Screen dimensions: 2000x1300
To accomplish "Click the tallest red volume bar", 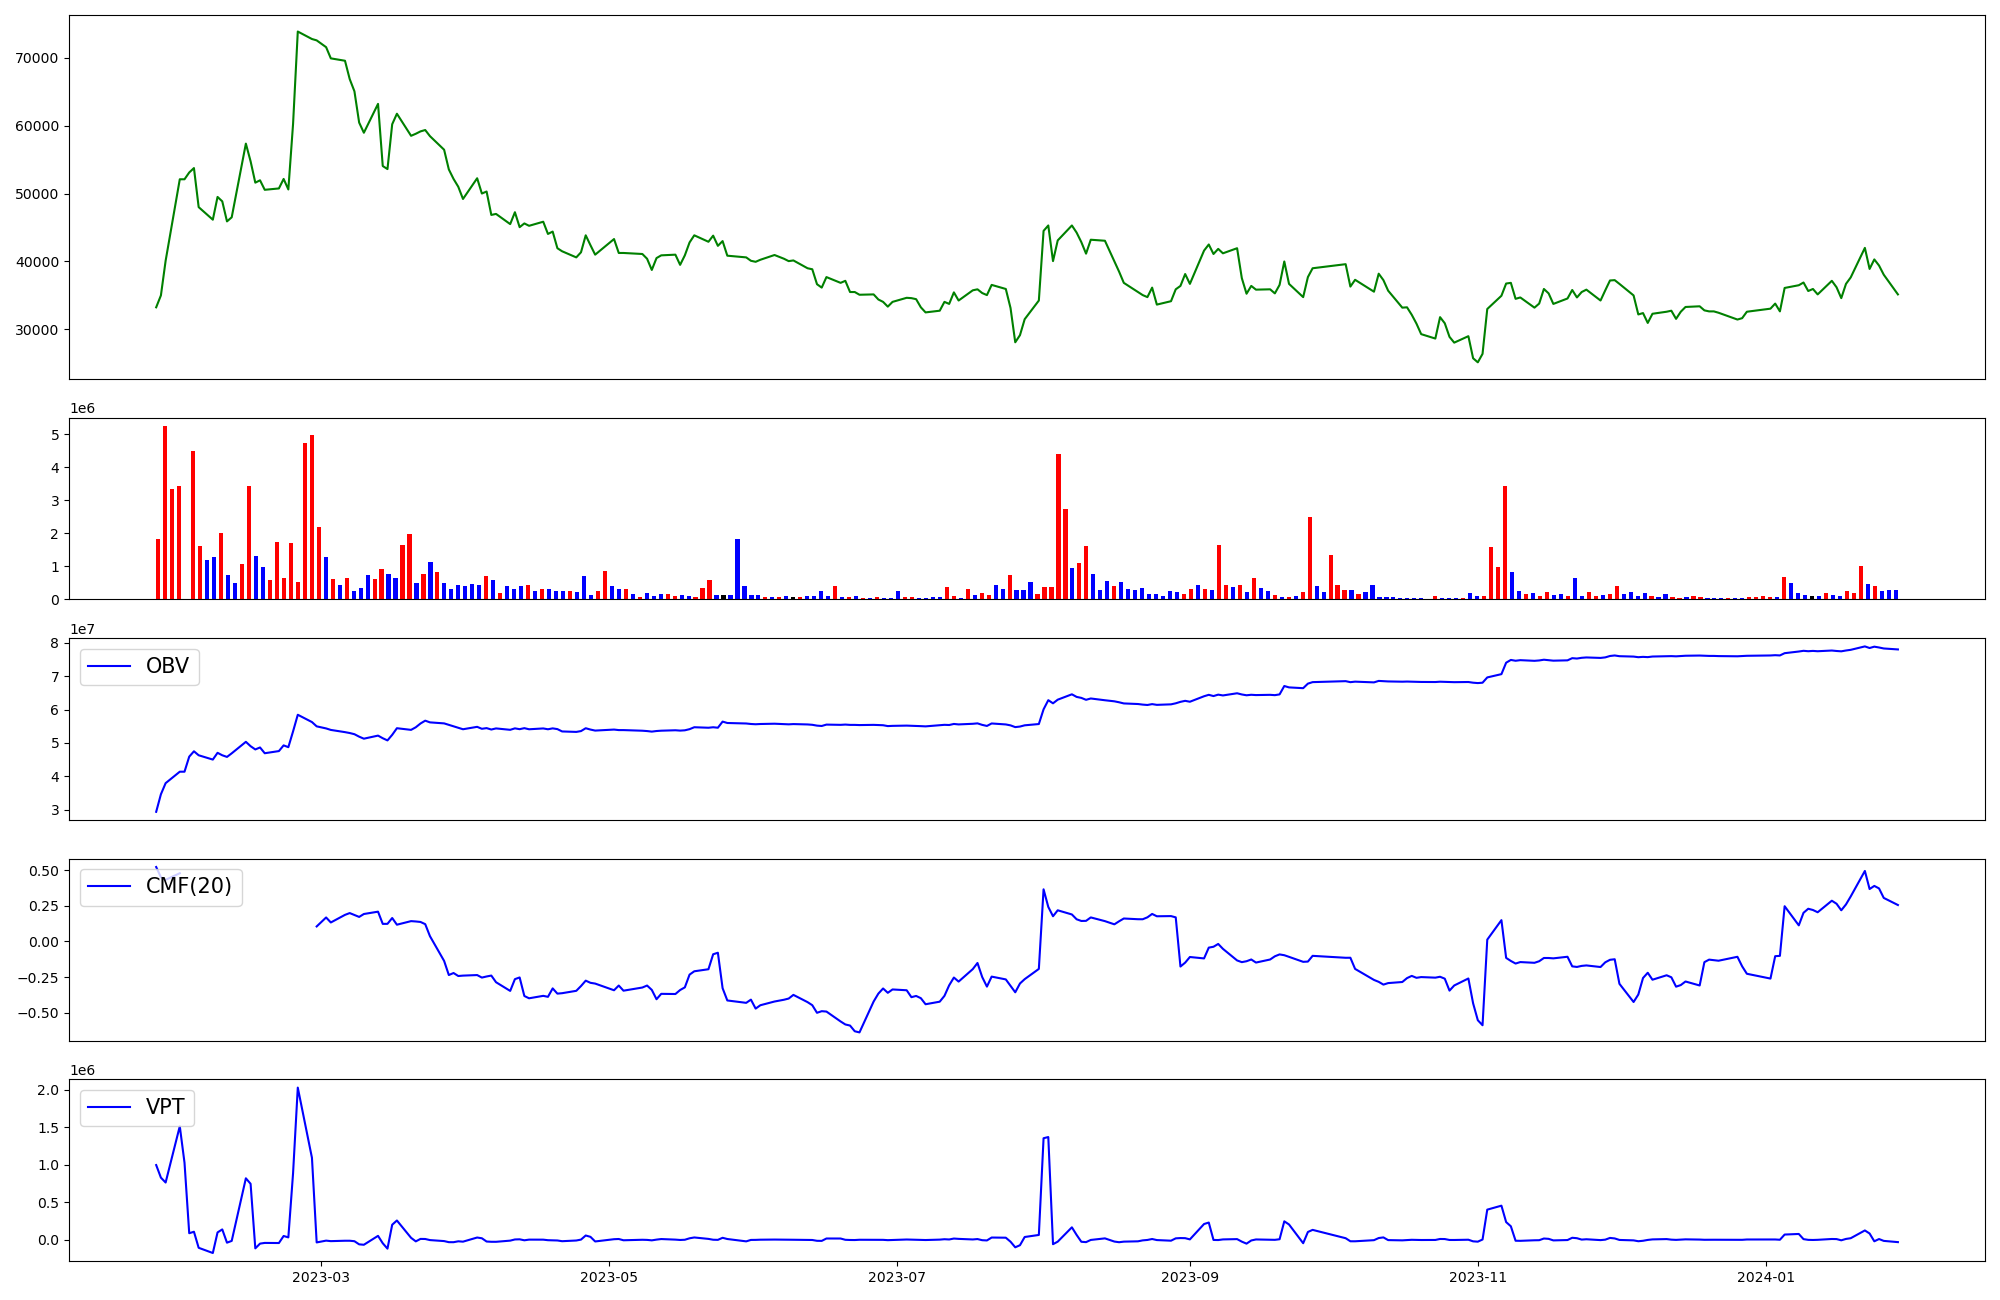I will [165, 512].
